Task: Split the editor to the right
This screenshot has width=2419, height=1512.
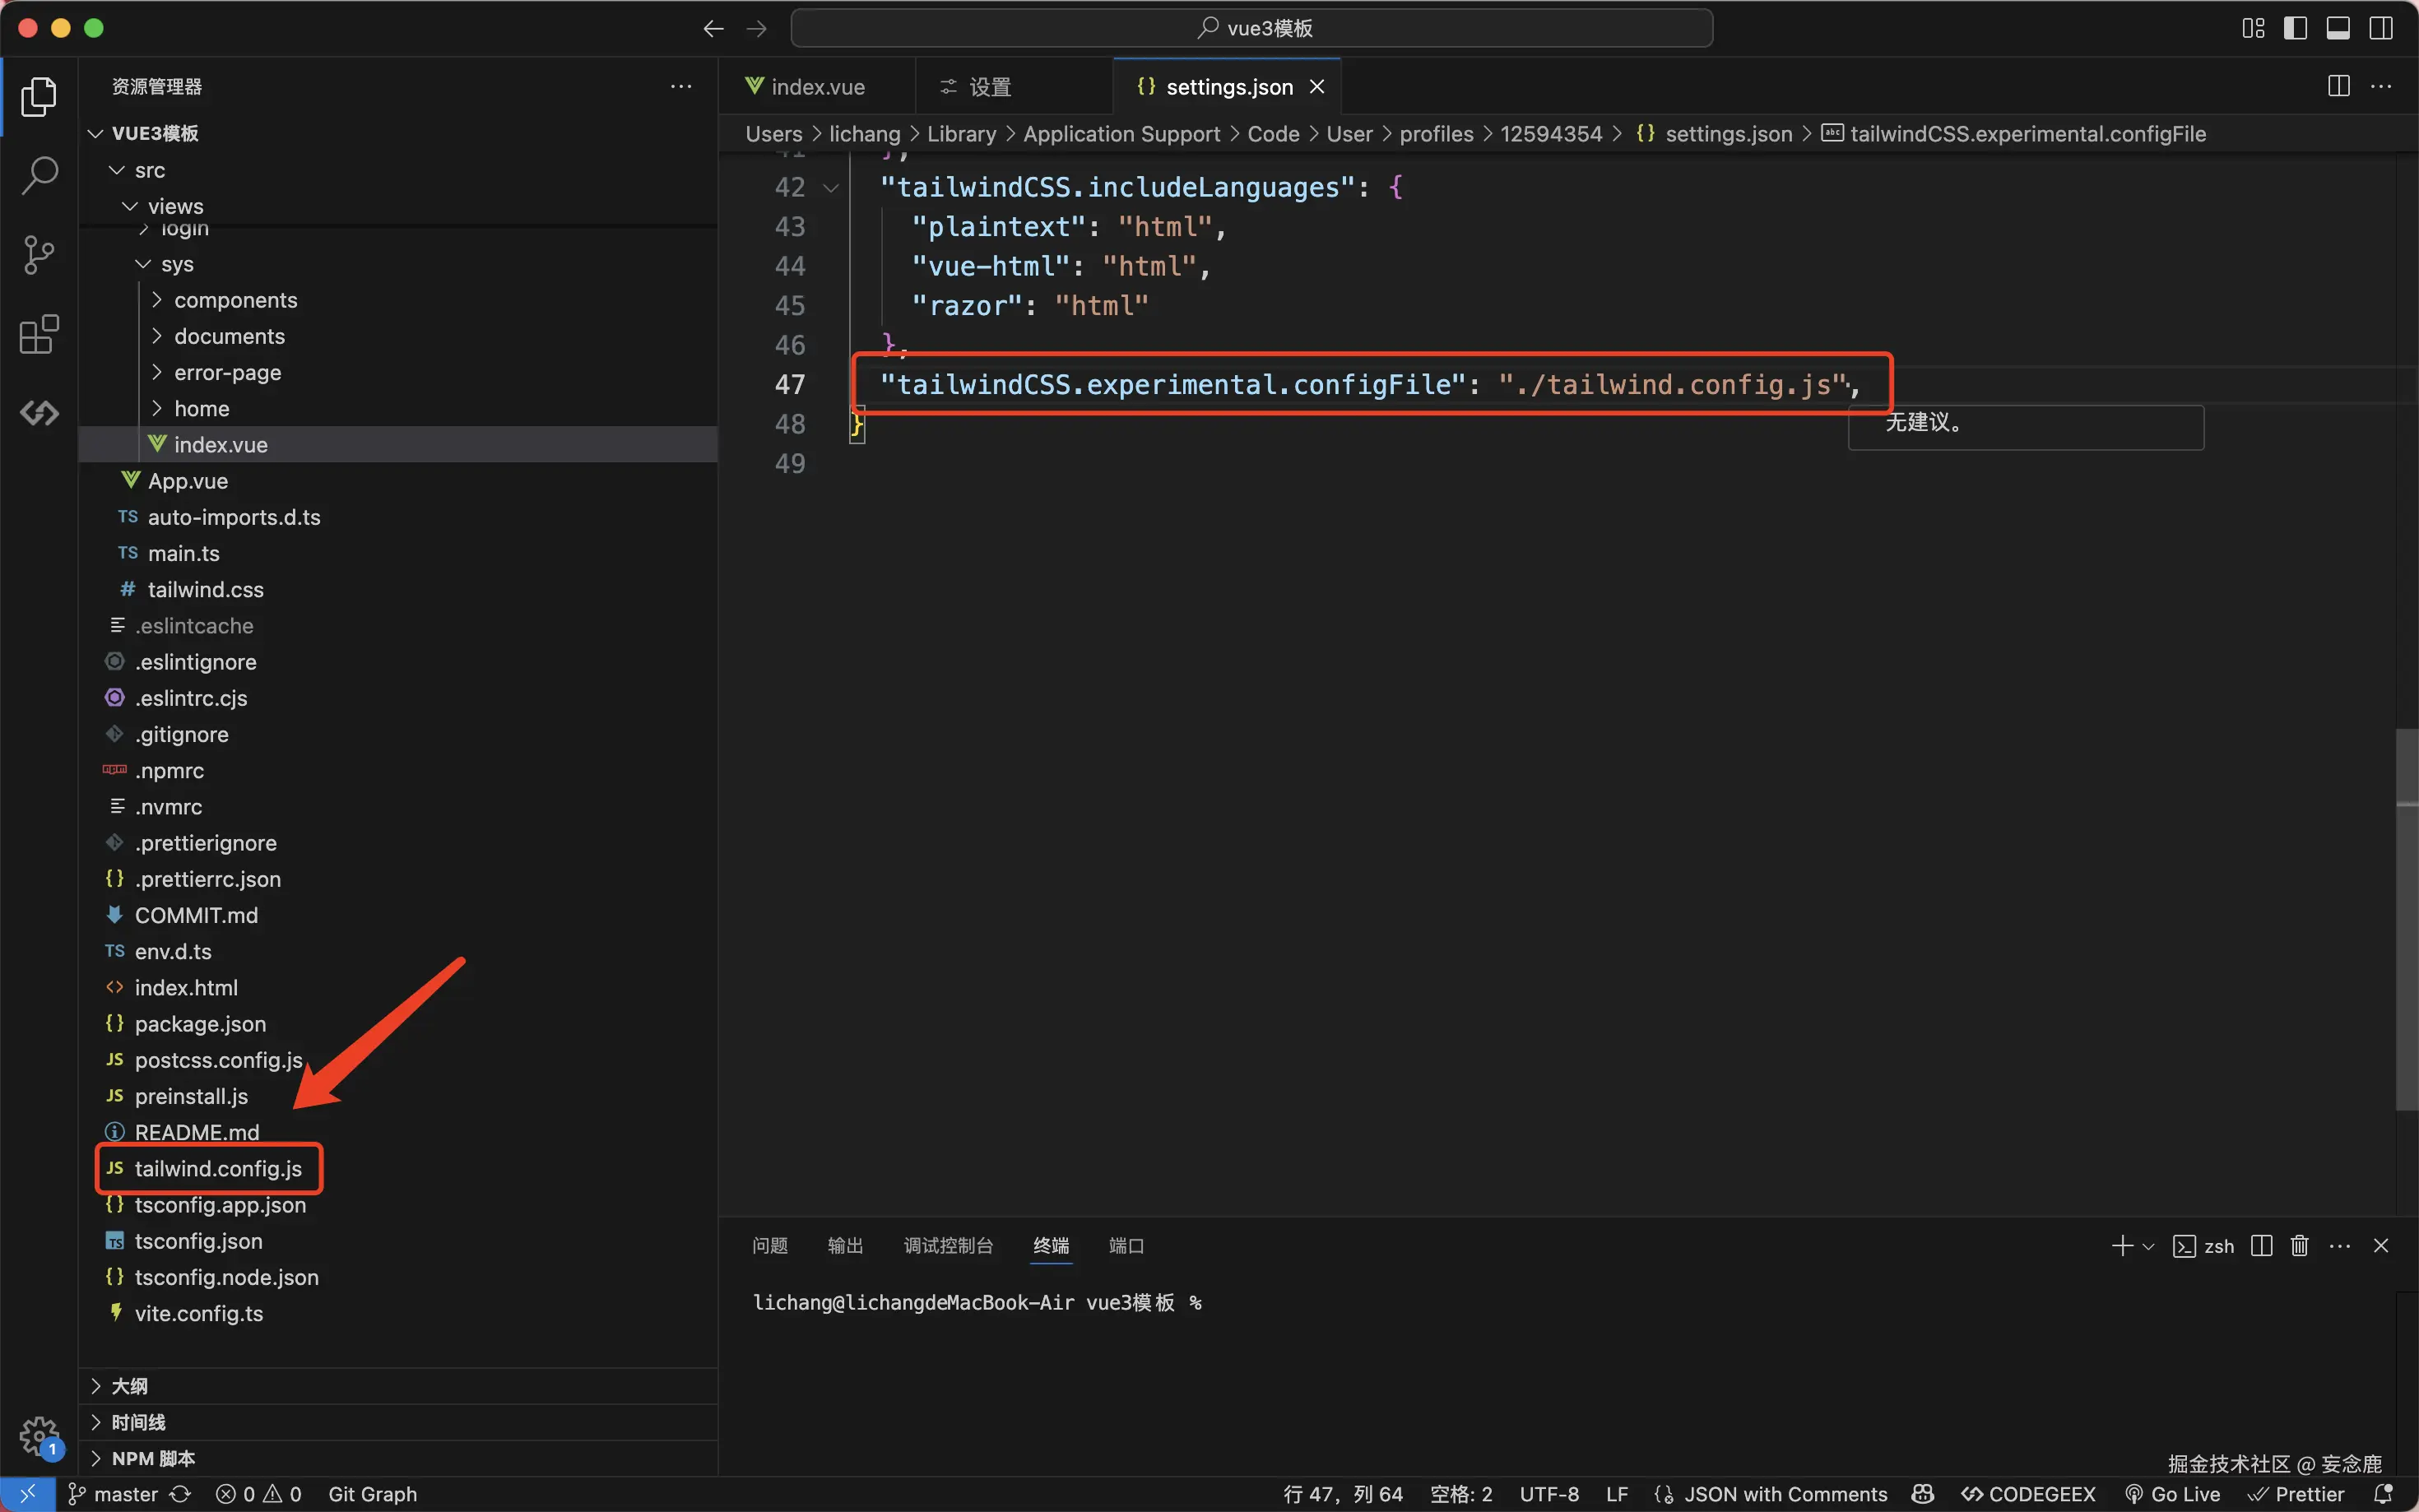Action: pyautogui.click(x=2338, y=86)
